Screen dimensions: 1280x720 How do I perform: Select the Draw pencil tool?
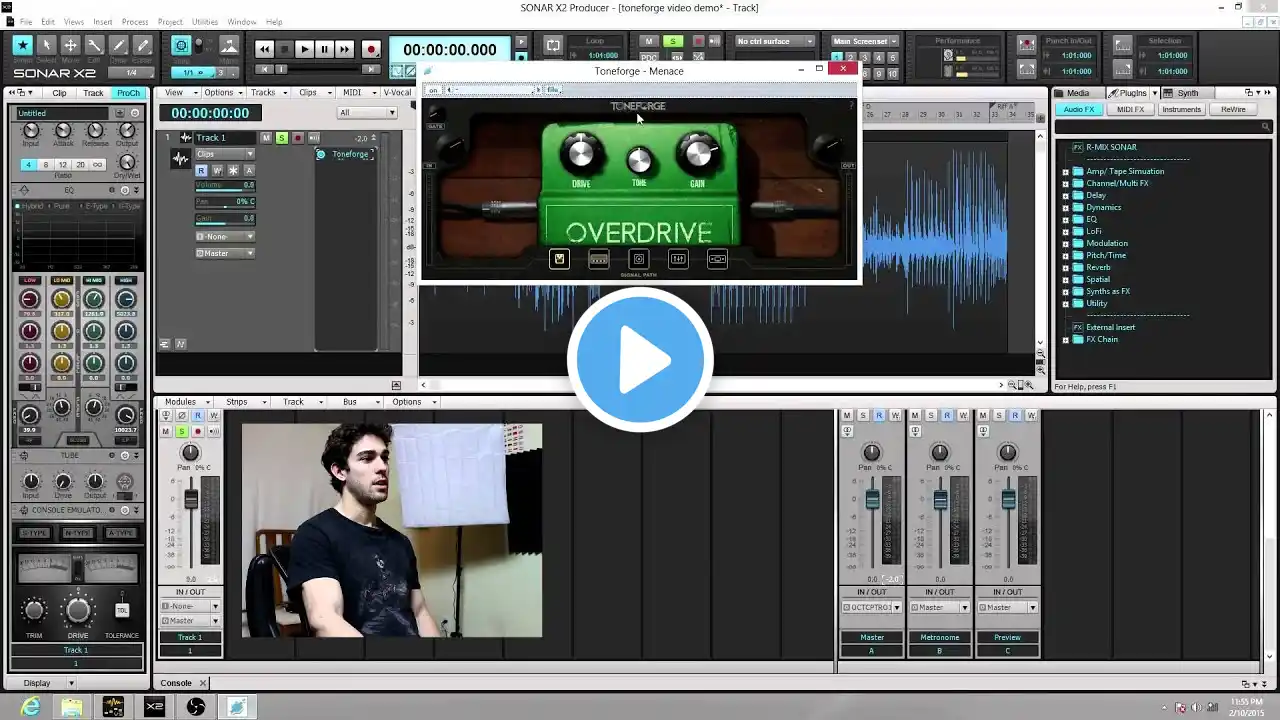(x=119, y=46)
